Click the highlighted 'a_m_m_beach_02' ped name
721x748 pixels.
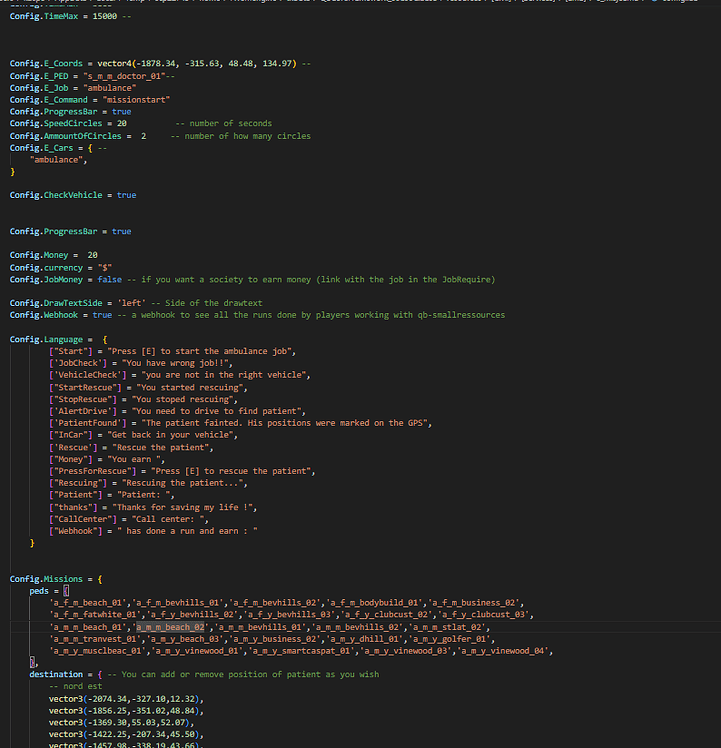click(x=170, y=626)
